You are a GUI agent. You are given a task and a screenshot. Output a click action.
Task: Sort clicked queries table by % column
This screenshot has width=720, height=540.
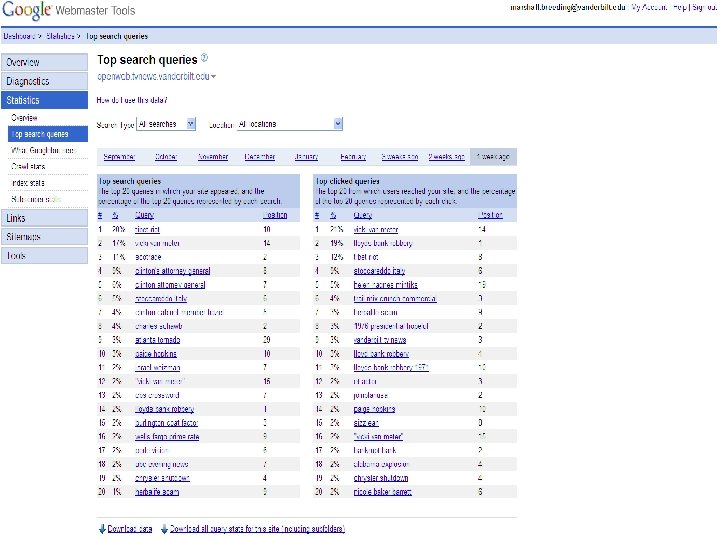click(333, 215)
